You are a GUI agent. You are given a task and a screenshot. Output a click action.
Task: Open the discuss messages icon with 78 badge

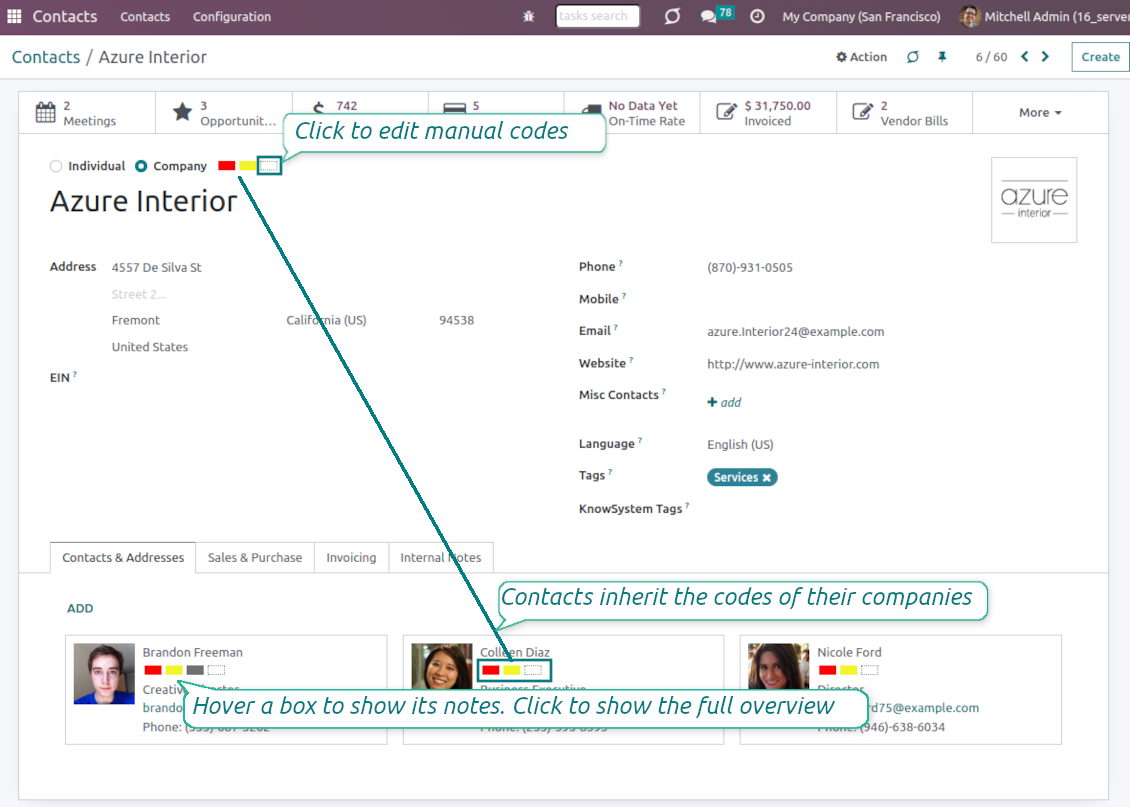click(716, 15)
